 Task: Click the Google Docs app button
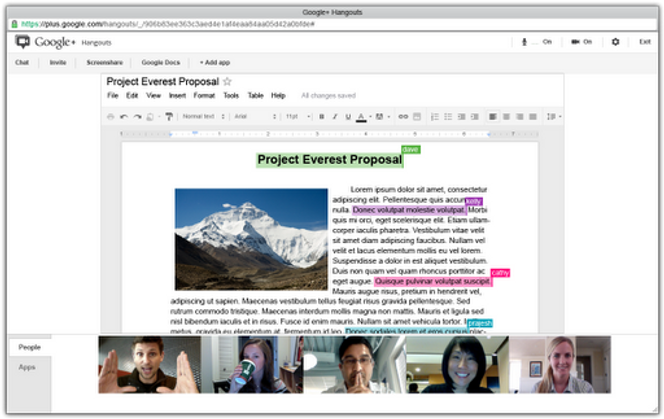click(160, 63)
